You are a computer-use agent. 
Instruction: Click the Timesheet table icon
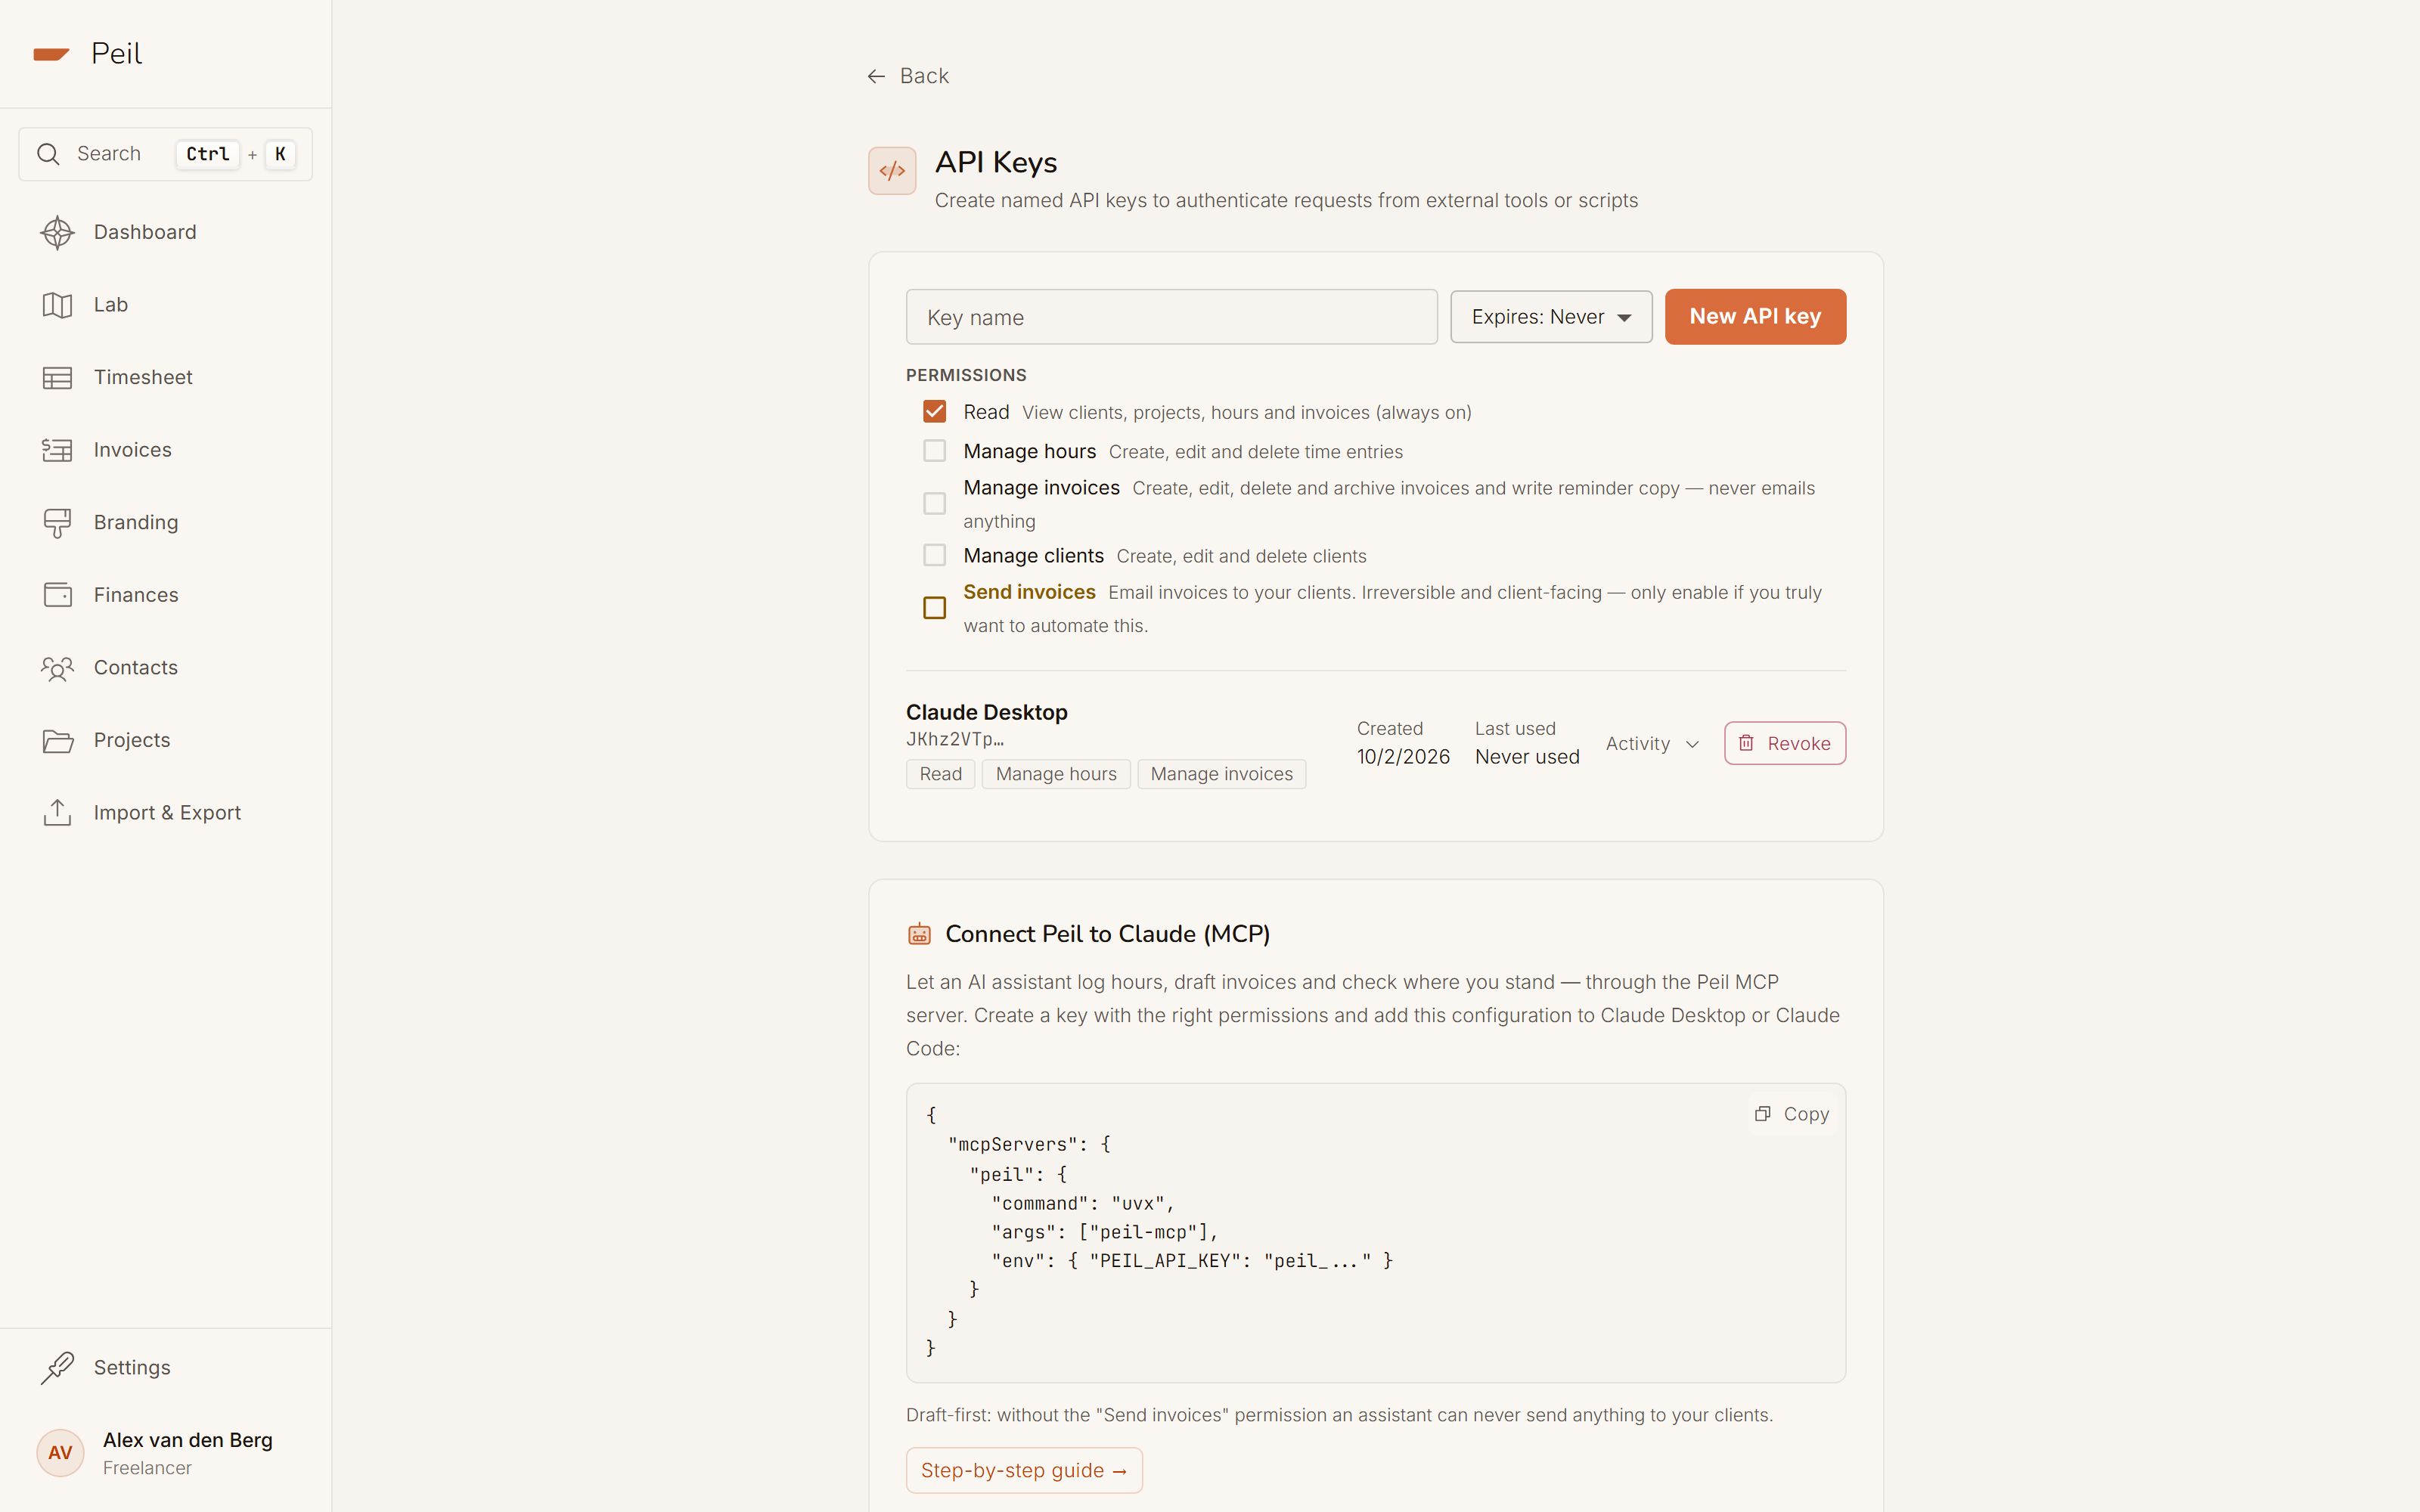pos(57,377)
